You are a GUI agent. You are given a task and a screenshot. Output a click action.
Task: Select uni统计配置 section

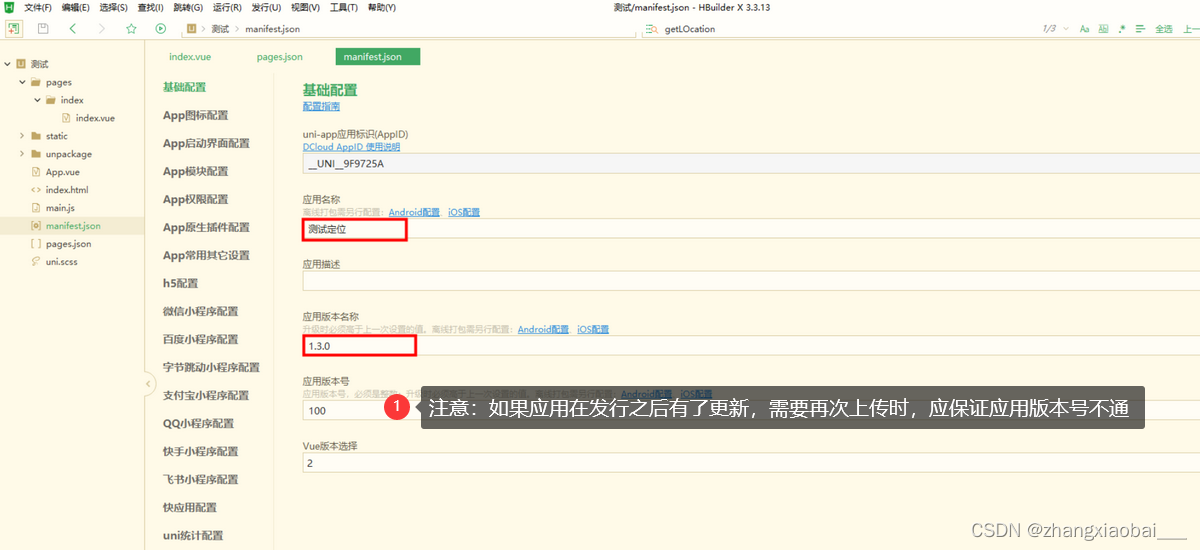point(194,535)
